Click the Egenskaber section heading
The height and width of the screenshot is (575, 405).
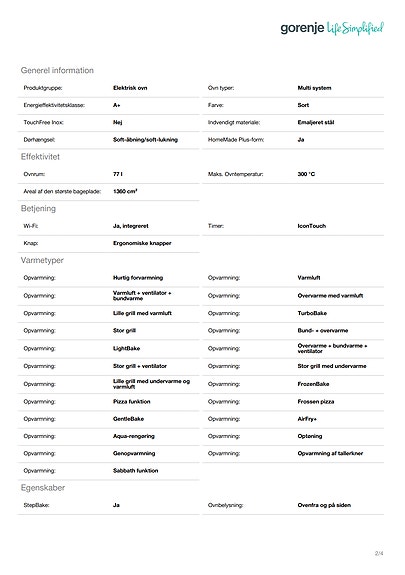[x=43, y=488]
